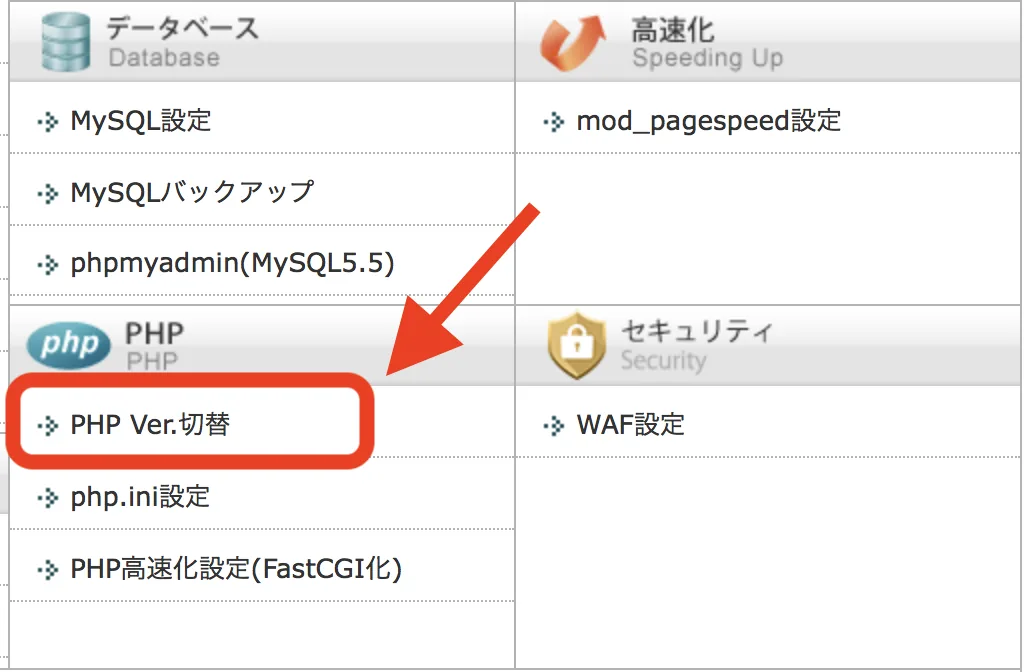Open the mod_pagespeed設定 link

tap(708, 121)
